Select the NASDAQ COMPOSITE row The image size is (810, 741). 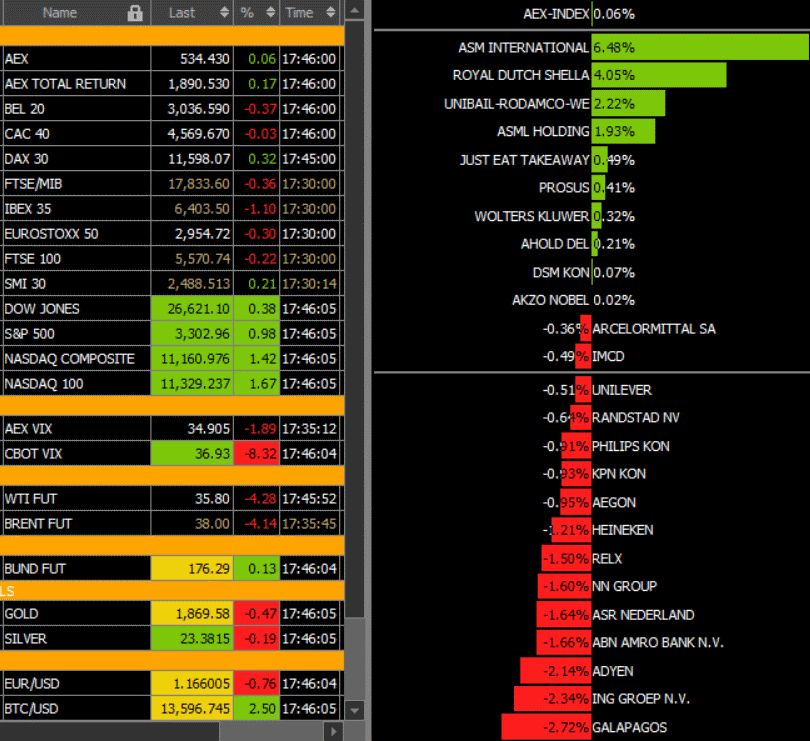(172, 359)
